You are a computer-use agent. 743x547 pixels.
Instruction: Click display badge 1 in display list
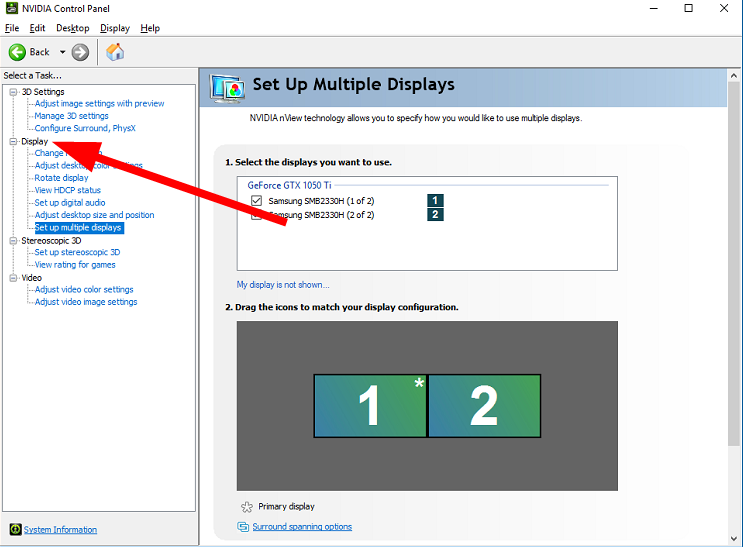point(435,200)
